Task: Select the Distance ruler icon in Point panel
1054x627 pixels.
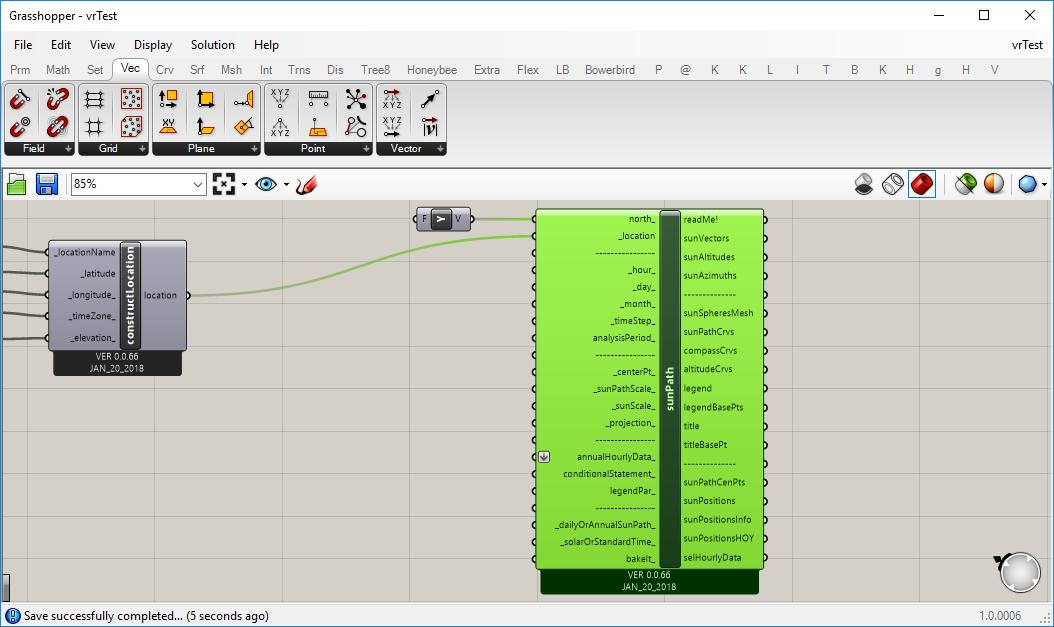Action: (318, 99)
